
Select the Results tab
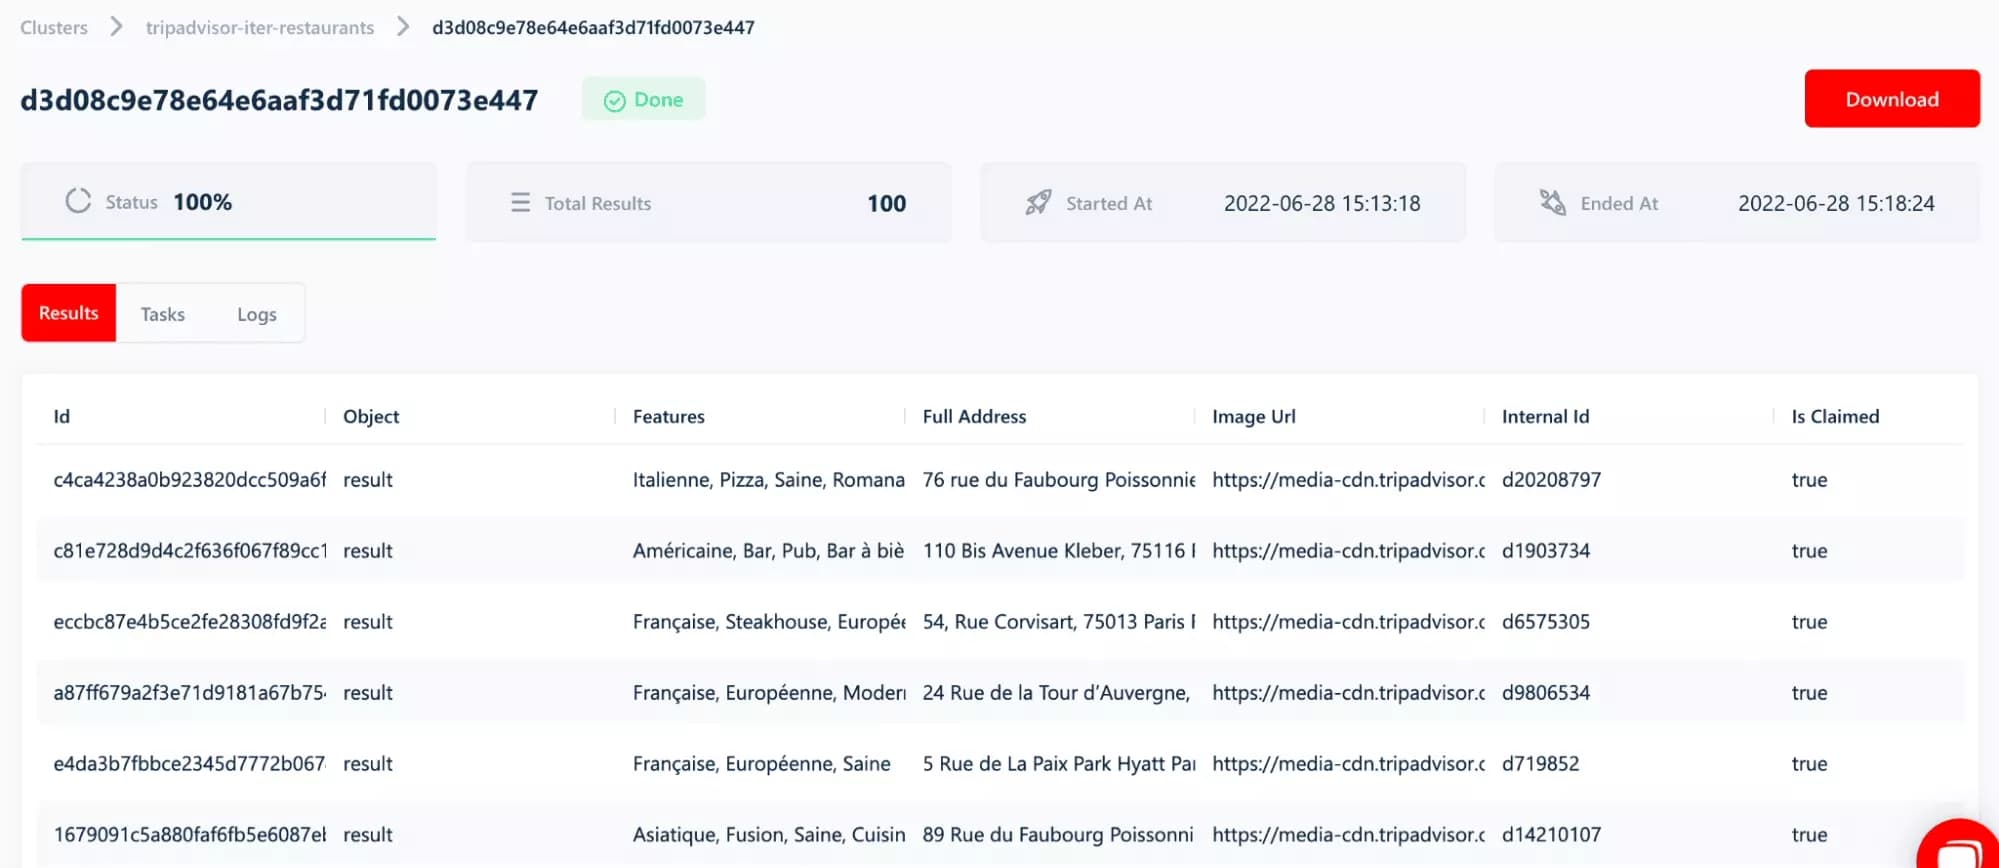(69, 313)
